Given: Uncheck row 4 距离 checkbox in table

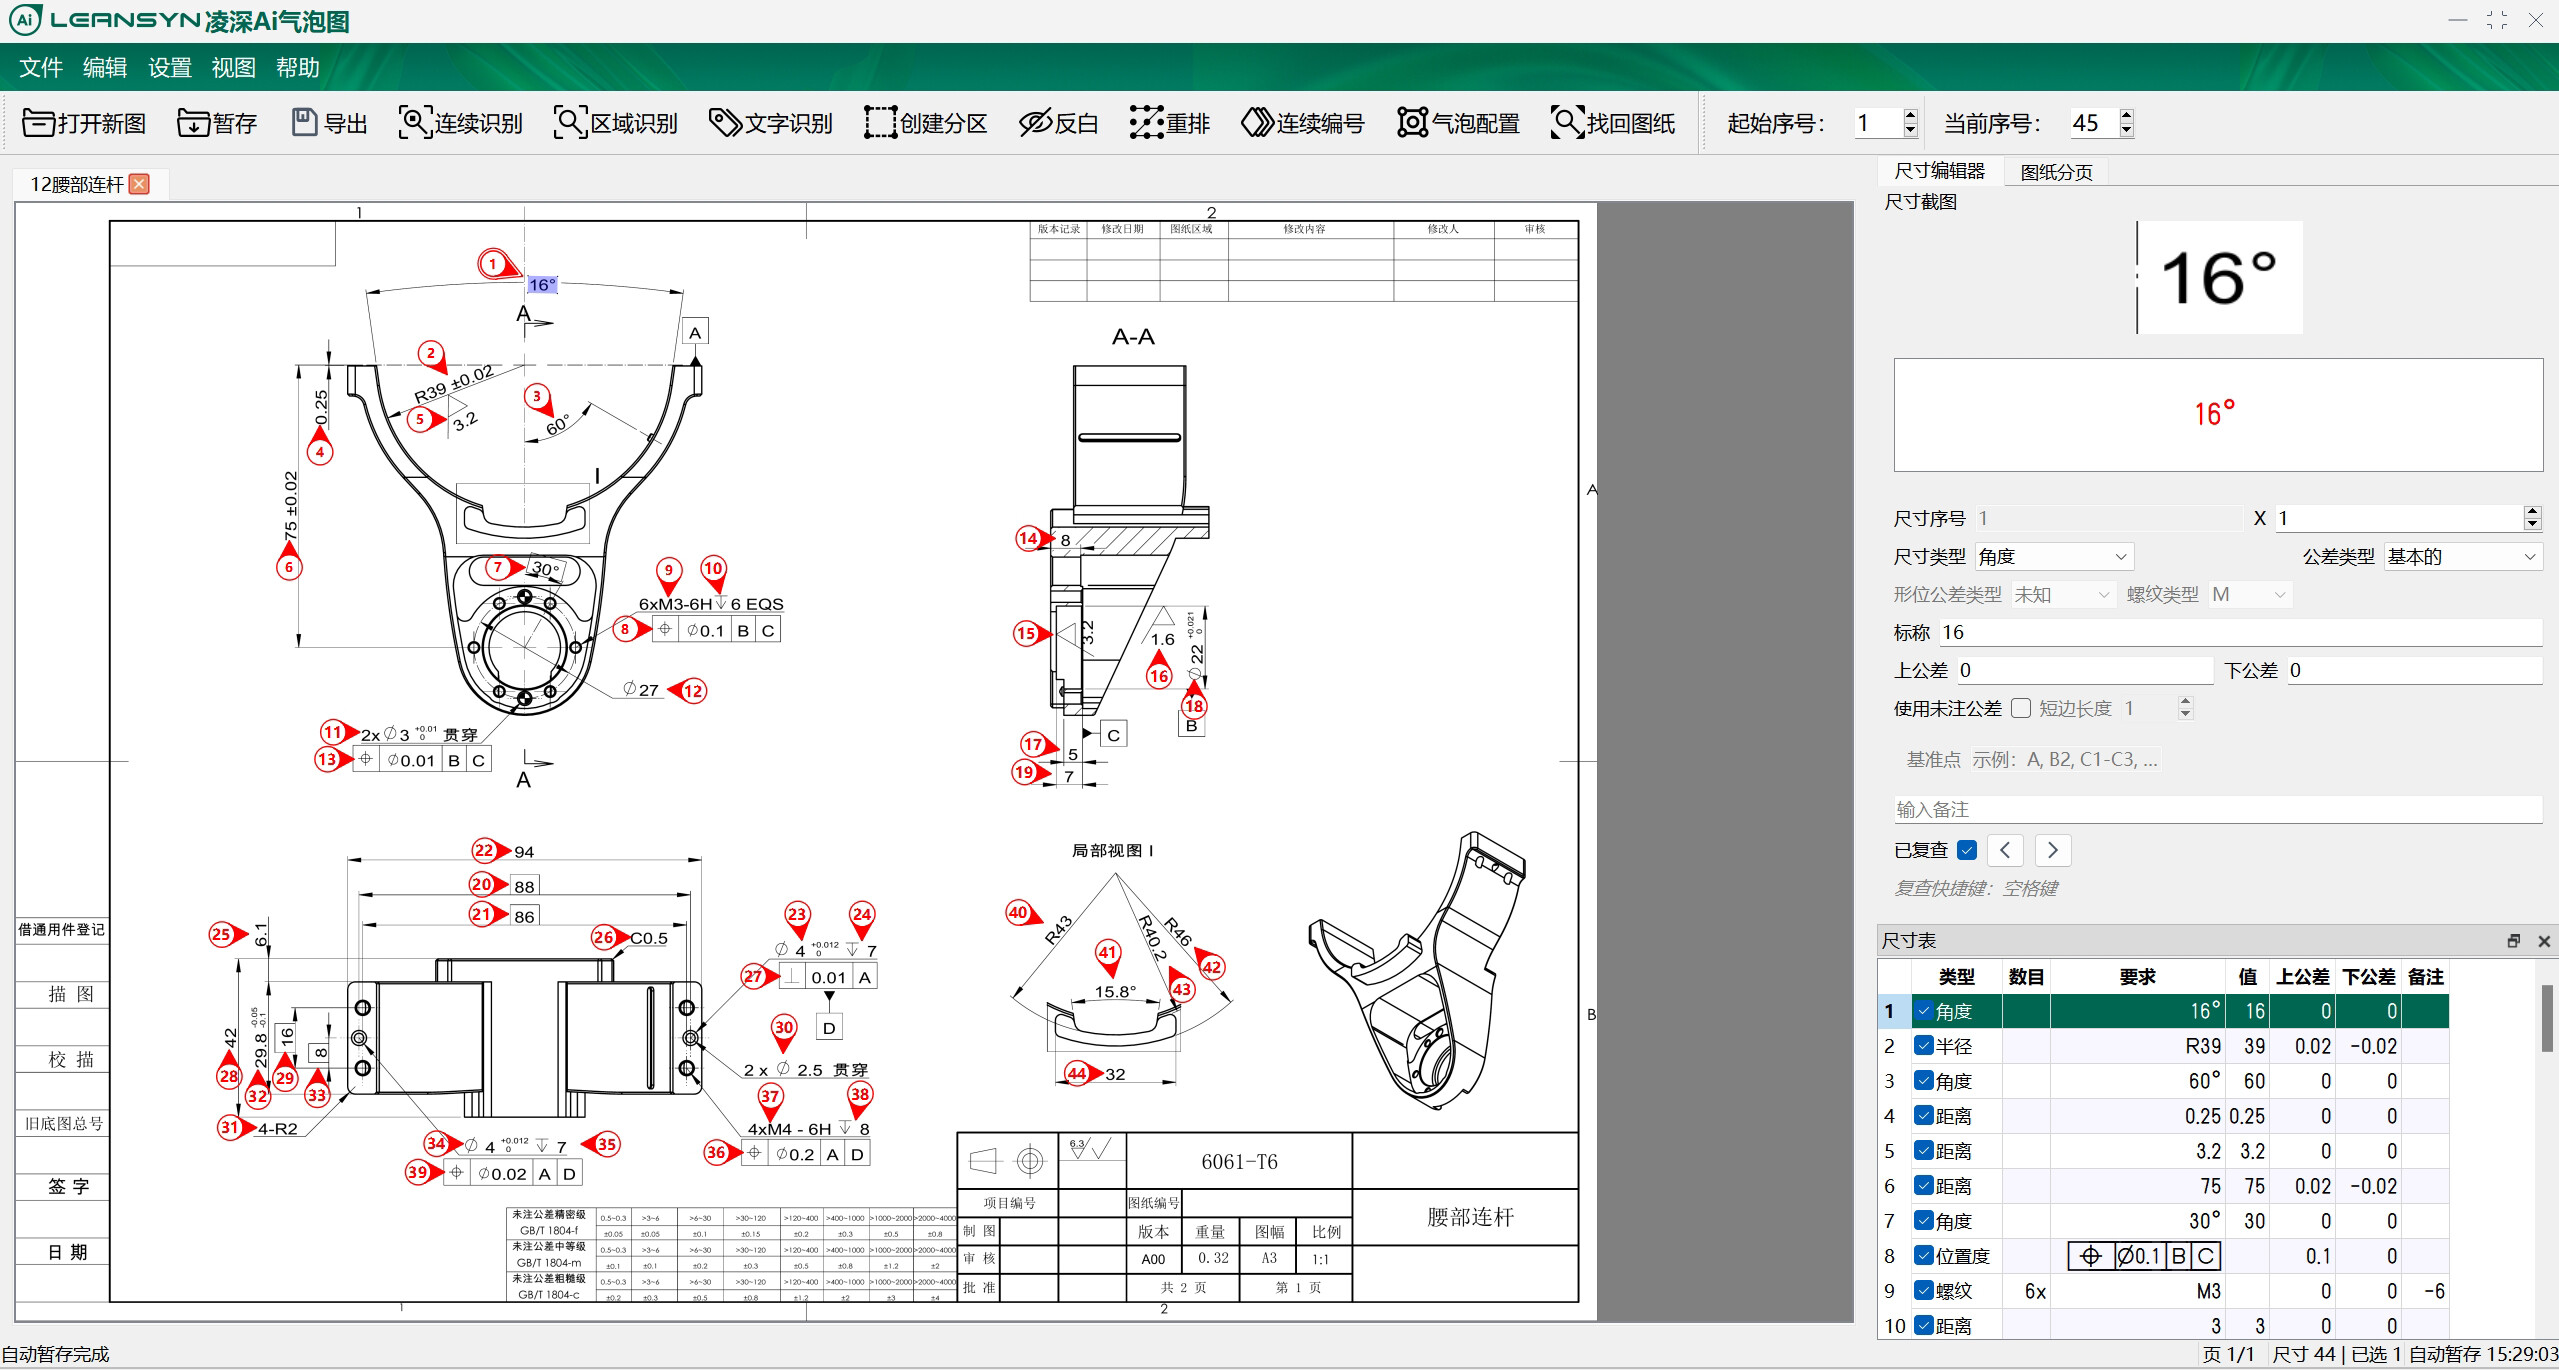Looking at the screenshot, I should 1924,1116.
